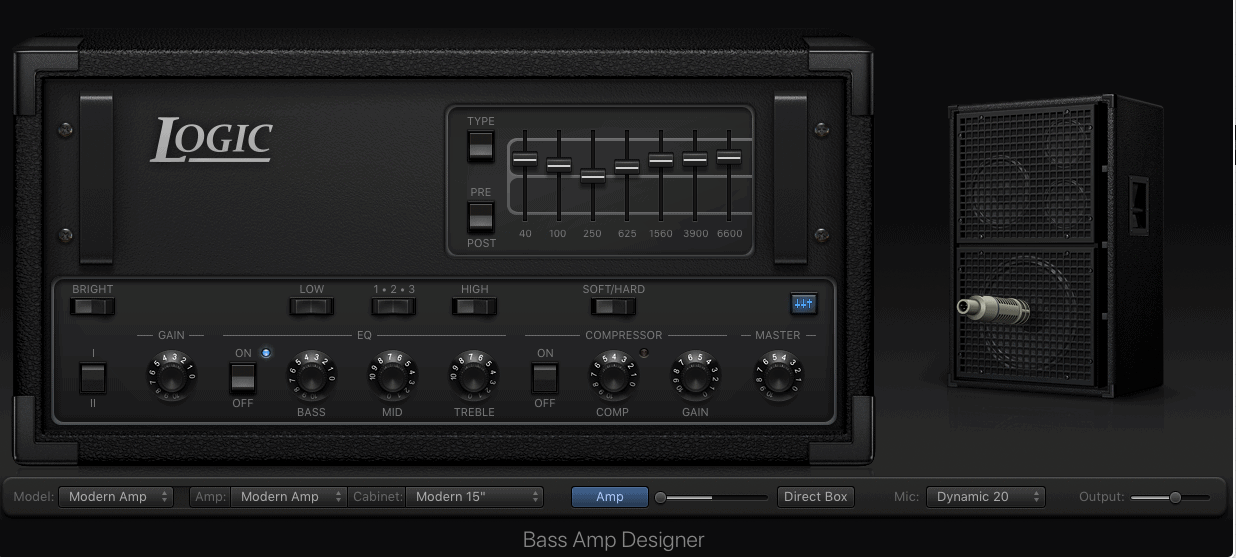Toggle the Bright switch
1236x558 pixels.
(92, 306)
